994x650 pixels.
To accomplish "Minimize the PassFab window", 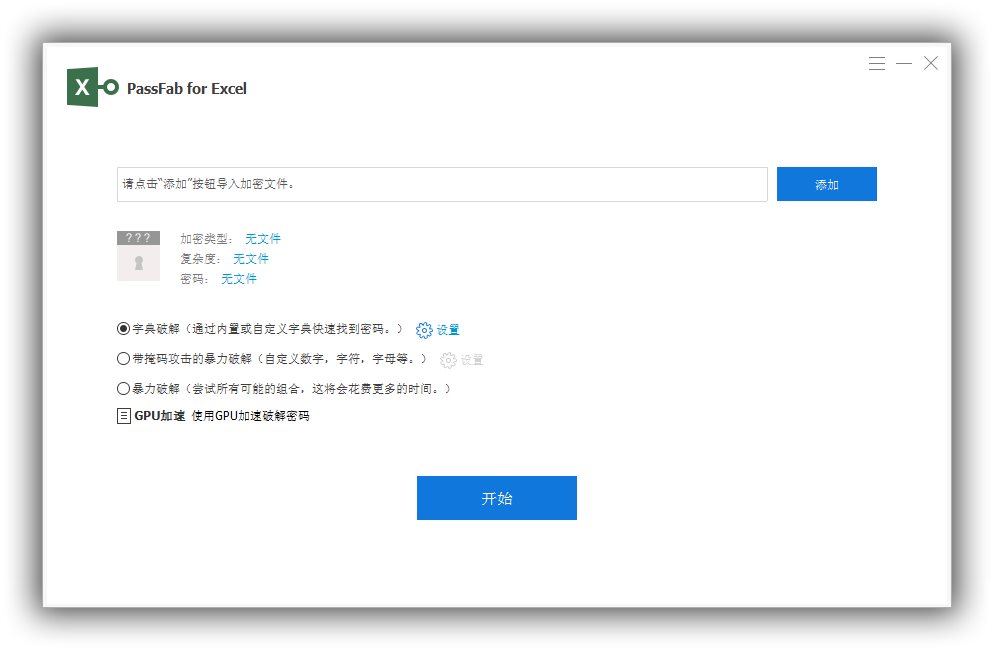I will 904,63.
